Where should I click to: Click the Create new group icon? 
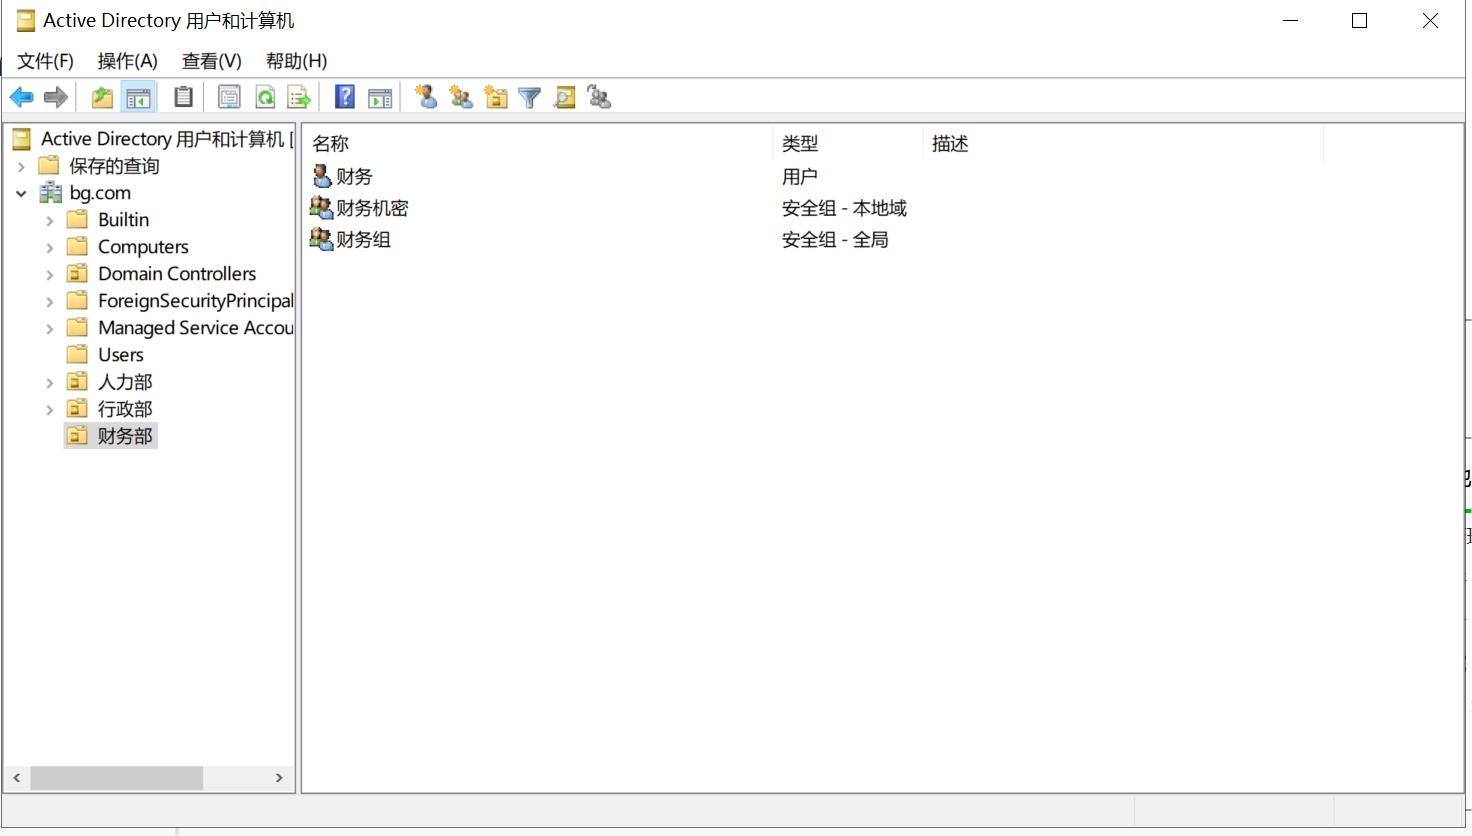click(x=461, y=97)
